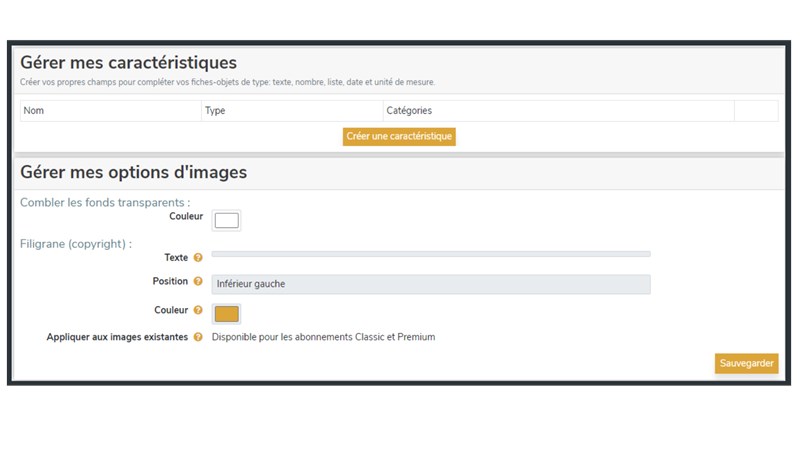This screenshot has width=800, height=450.
Task: Open the help tooltip beside Position
Action: (x=198, y=281)
